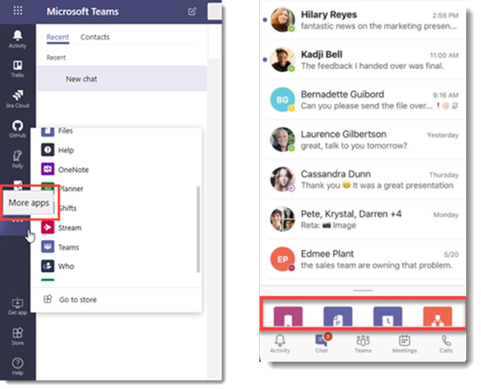Screen dimensions: 481x389
Task: Tap the drawer handle above app tray
Action: point(363,290)
